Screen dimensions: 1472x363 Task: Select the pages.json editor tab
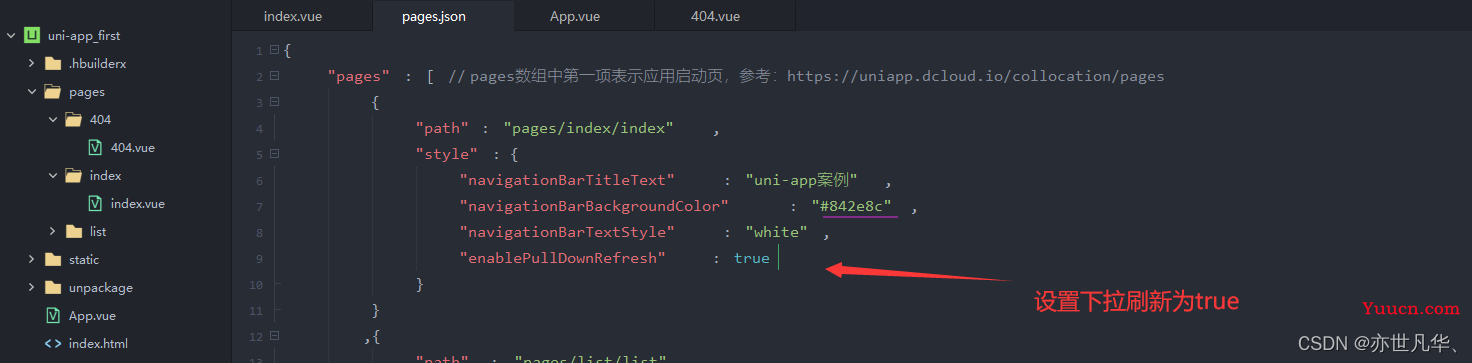click(x=434, y=17)
